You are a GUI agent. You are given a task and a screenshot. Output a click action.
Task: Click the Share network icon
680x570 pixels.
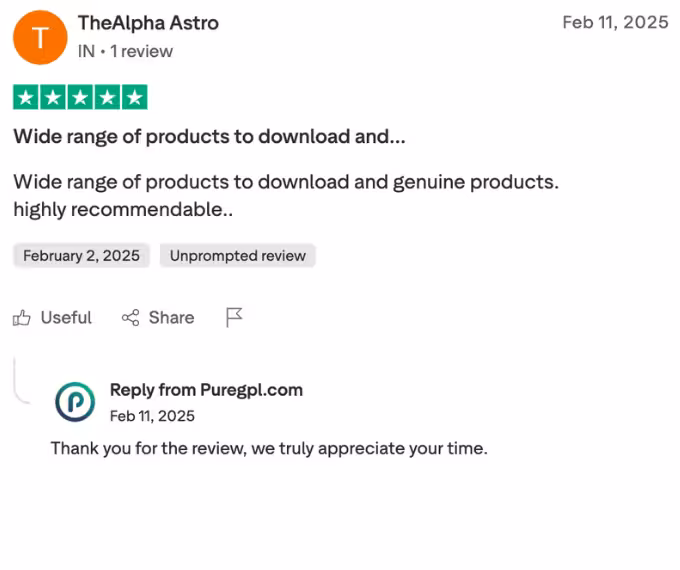click(x=130, y=318)
